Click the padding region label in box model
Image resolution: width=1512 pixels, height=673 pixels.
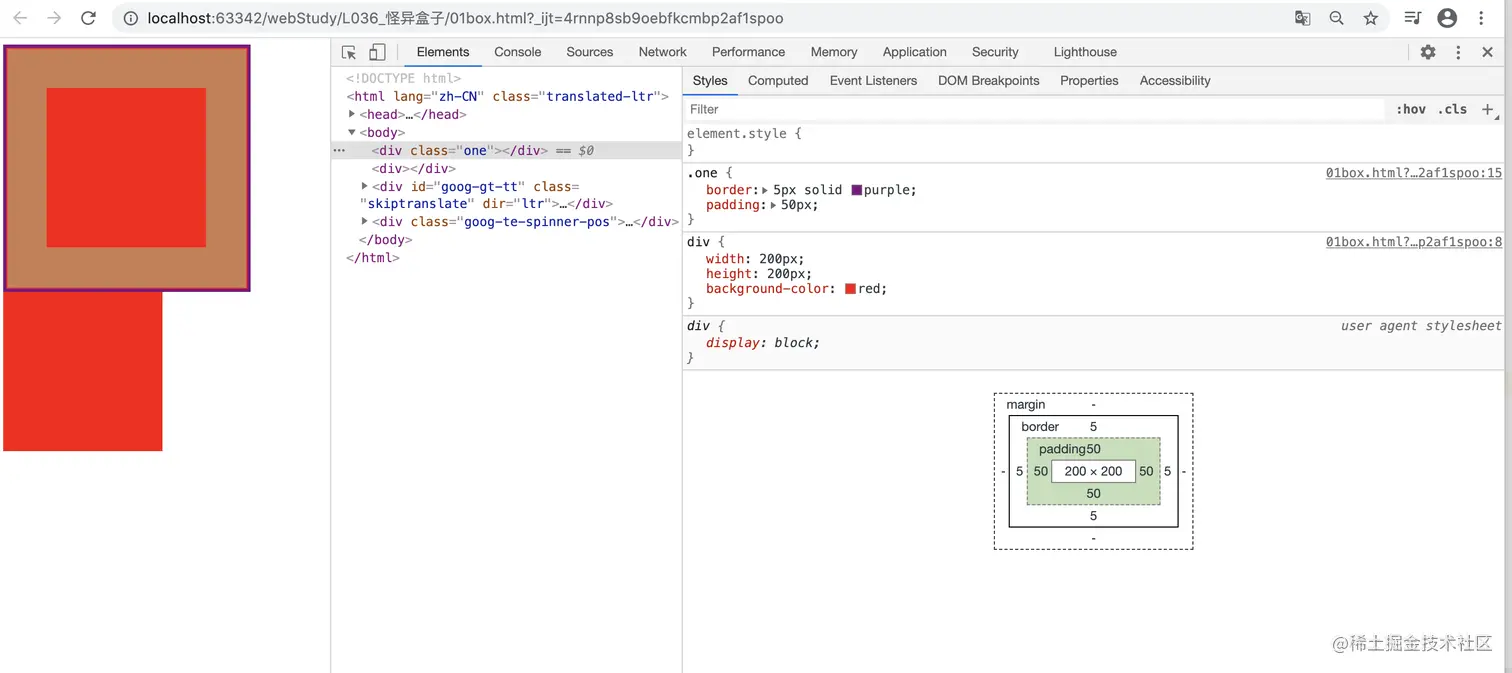coord(1063,449)
